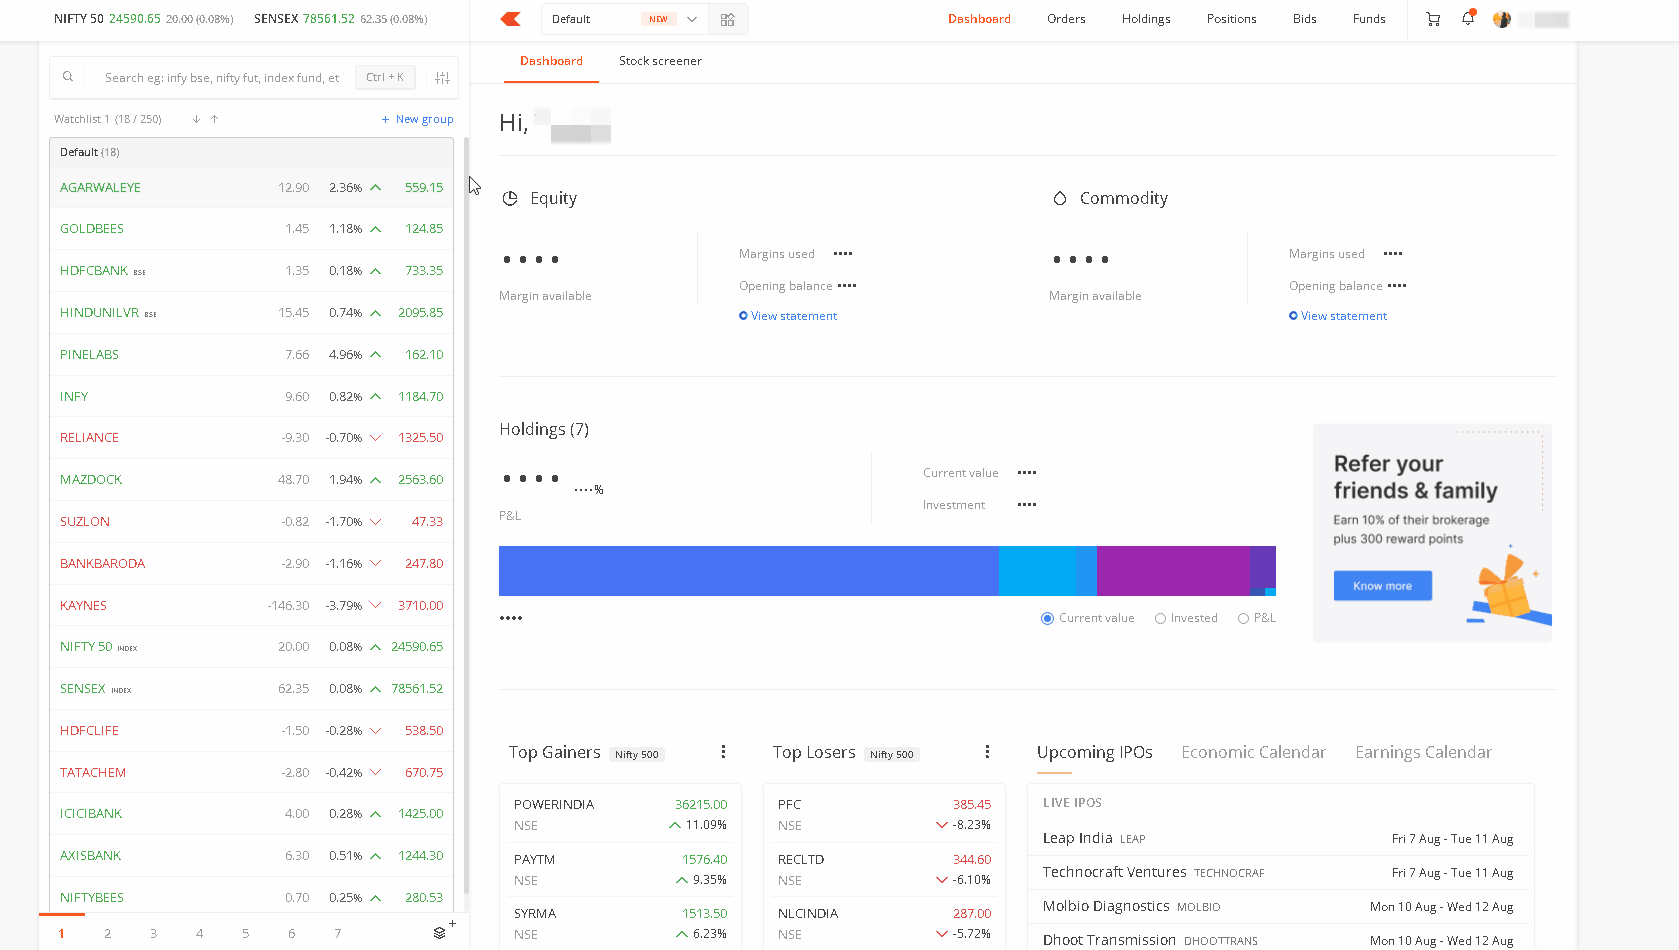Open POWERINDIA in Top Gainers

coord(620,814)
